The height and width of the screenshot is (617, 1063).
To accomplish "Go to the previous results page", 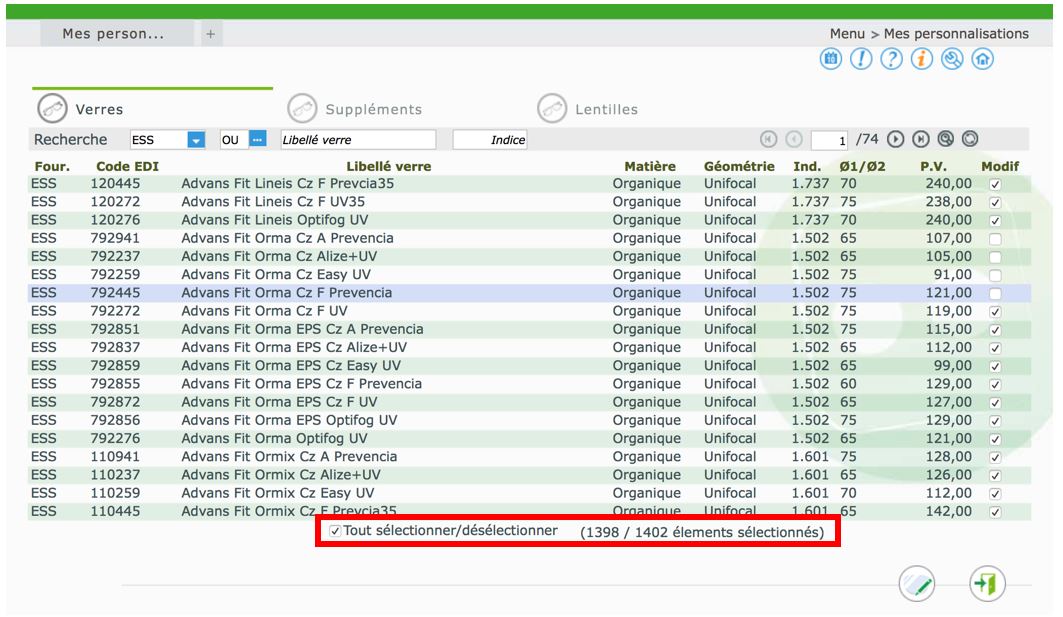I will tap(794, 139).
